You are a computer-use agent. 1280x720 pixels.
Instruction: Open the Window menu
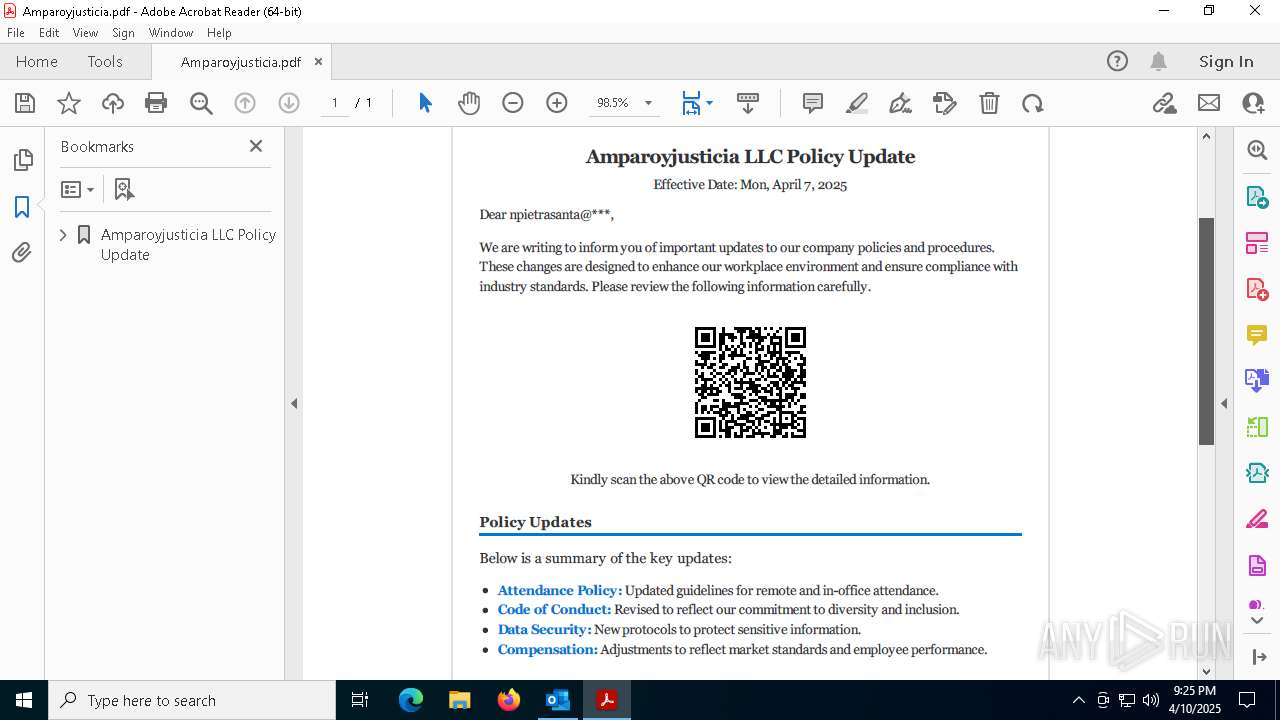pyautogui.click(x=171, y=32)
